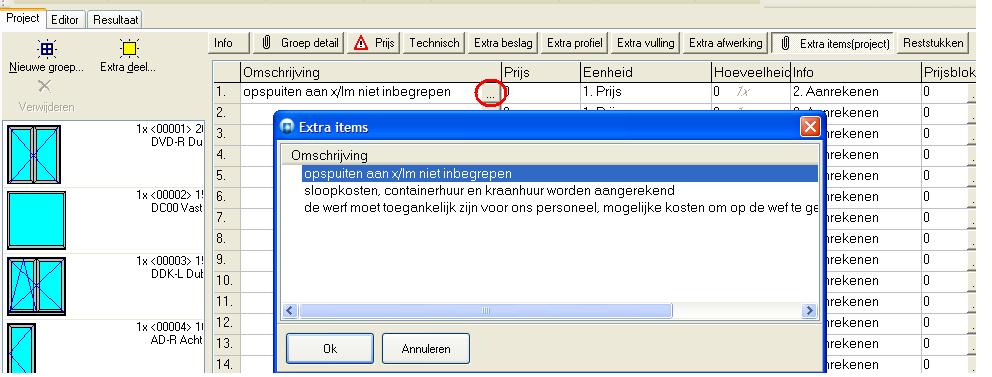Click the ellipsis button in row 1
Image resolution: width=992 pixels, height=377 pixels.
pyautogui.click(x=490, y=93)
